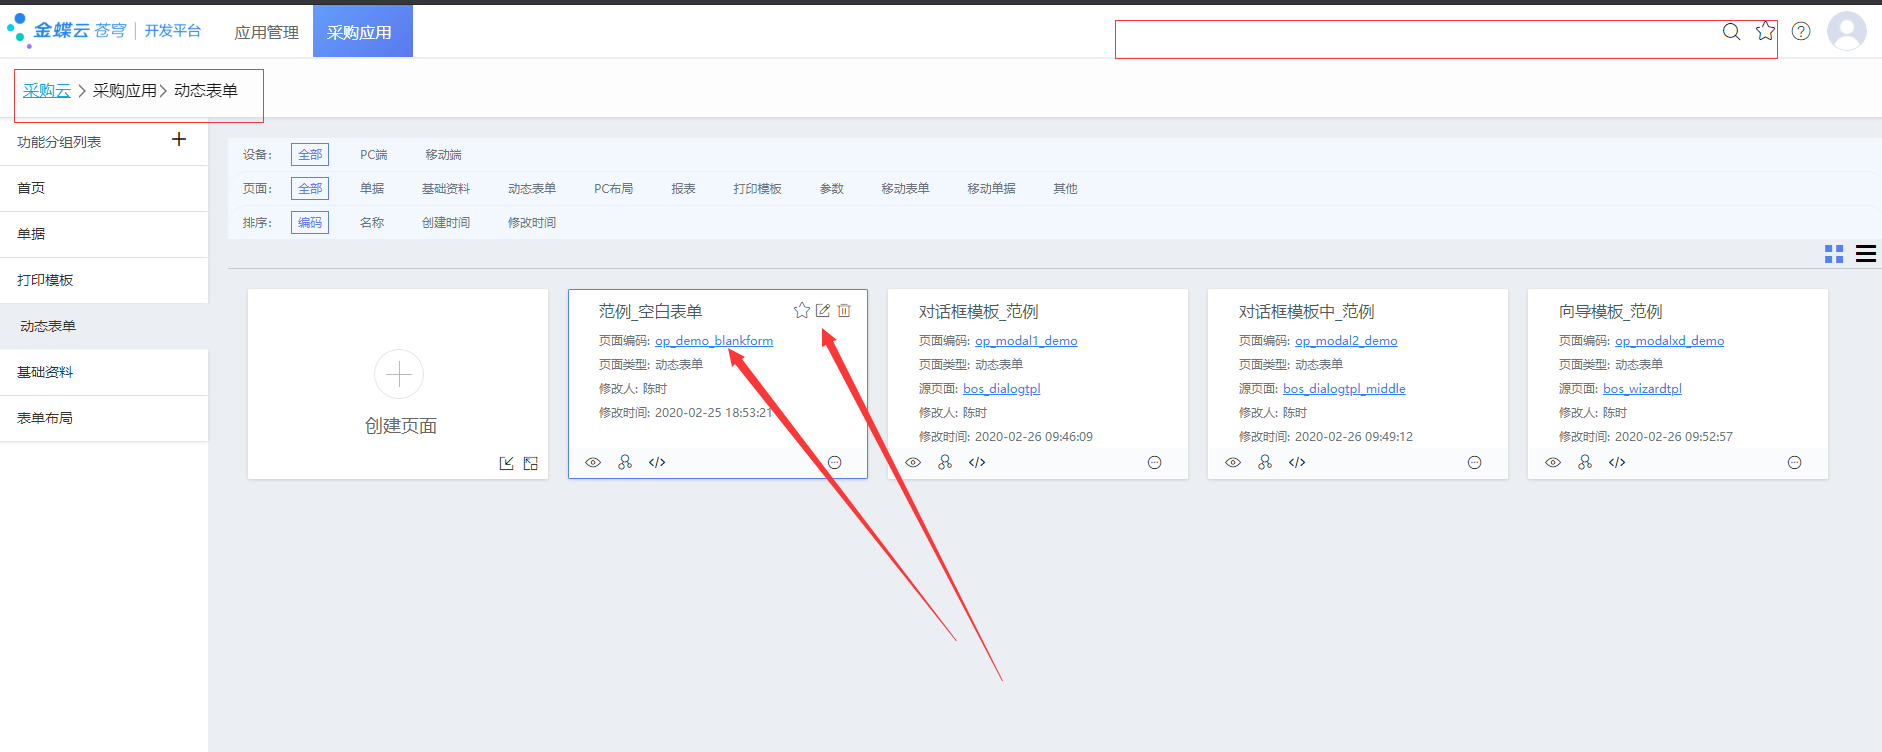Delete the 范例_空白表单 page

(844, 311)
